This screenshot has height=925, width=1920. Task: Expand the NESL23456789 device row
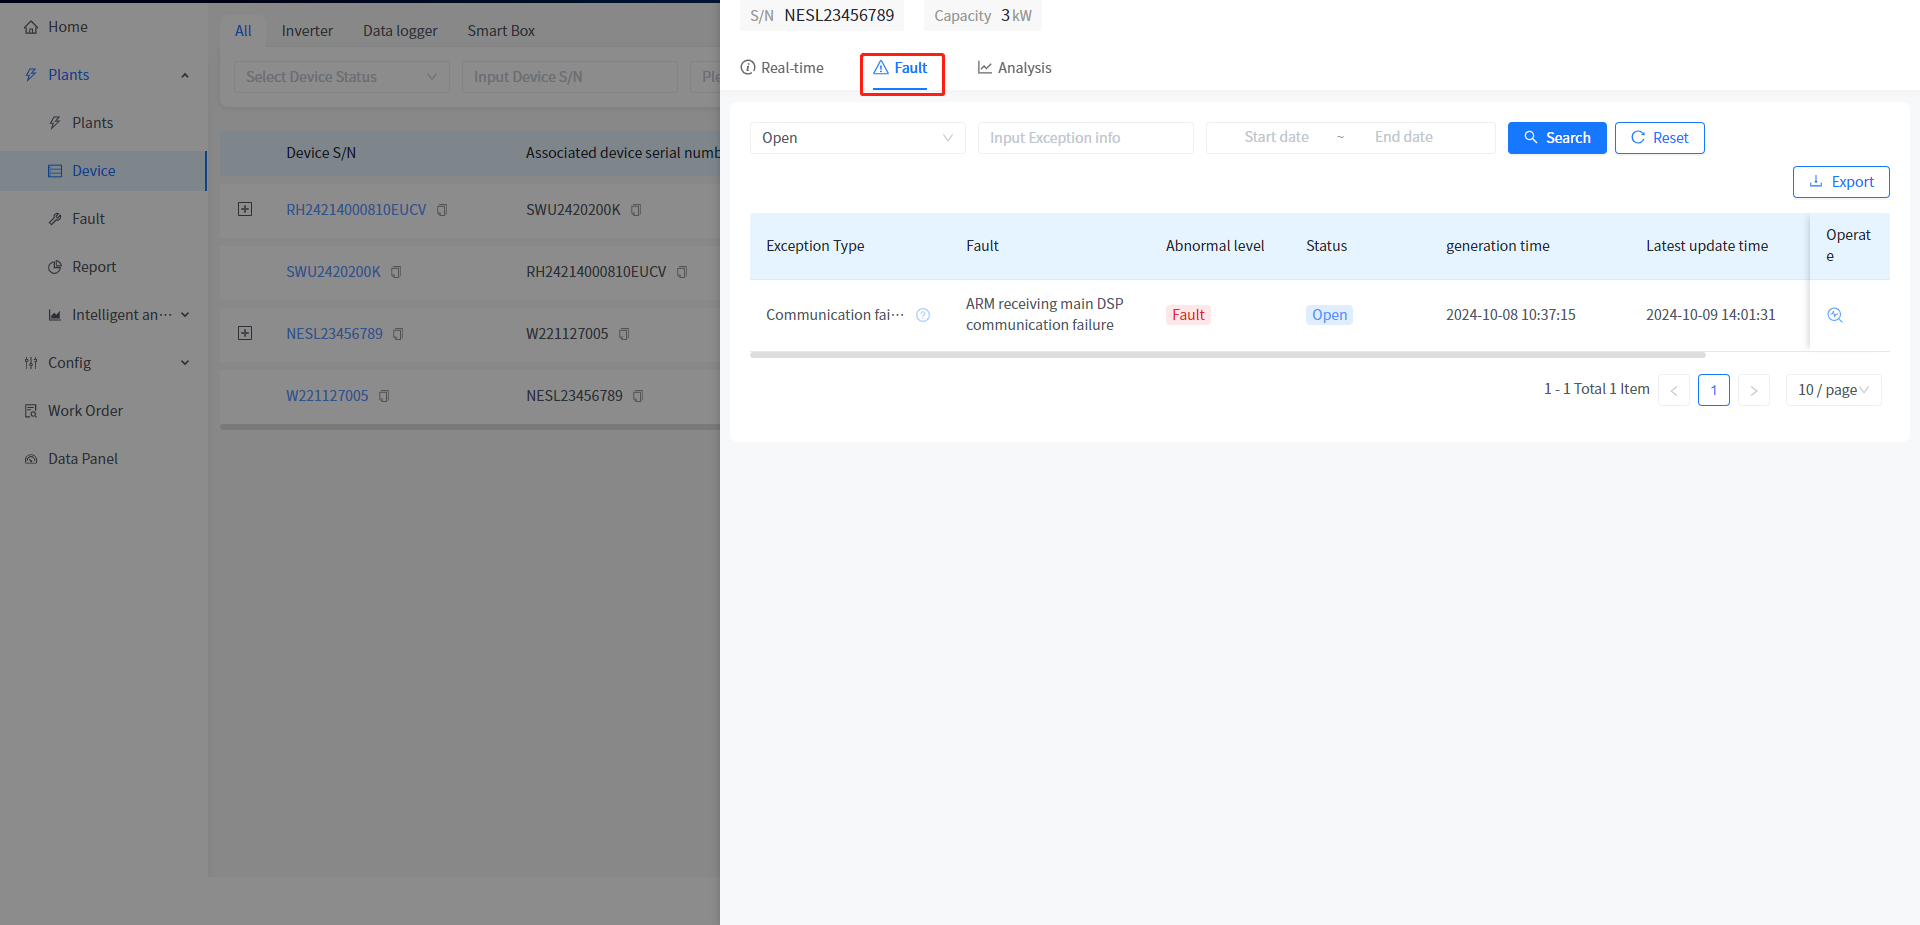pyautogui.click(x=245, y=333)
